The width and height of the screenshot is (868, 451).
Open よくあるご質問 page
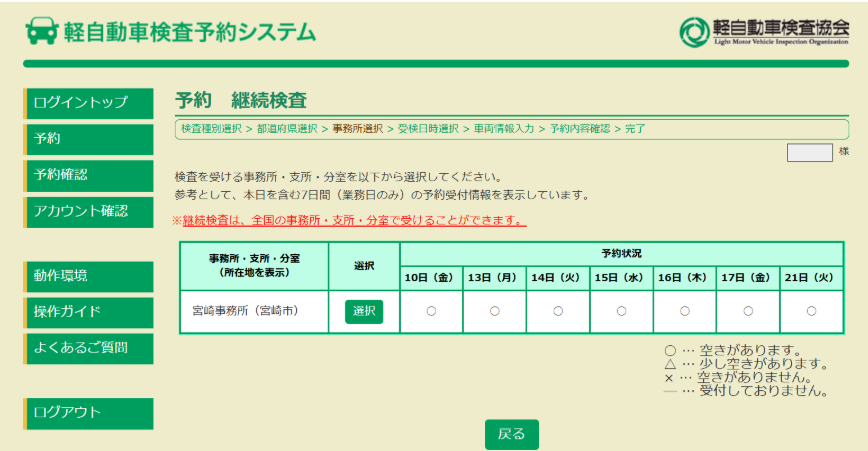pyautogui.click(x=89, y=349)
